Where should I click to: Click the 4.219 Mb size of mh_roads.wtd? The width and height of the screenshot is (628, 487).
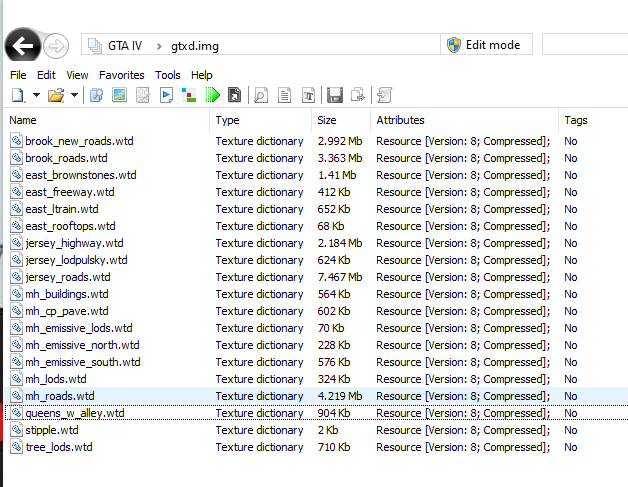coord(340,396)
